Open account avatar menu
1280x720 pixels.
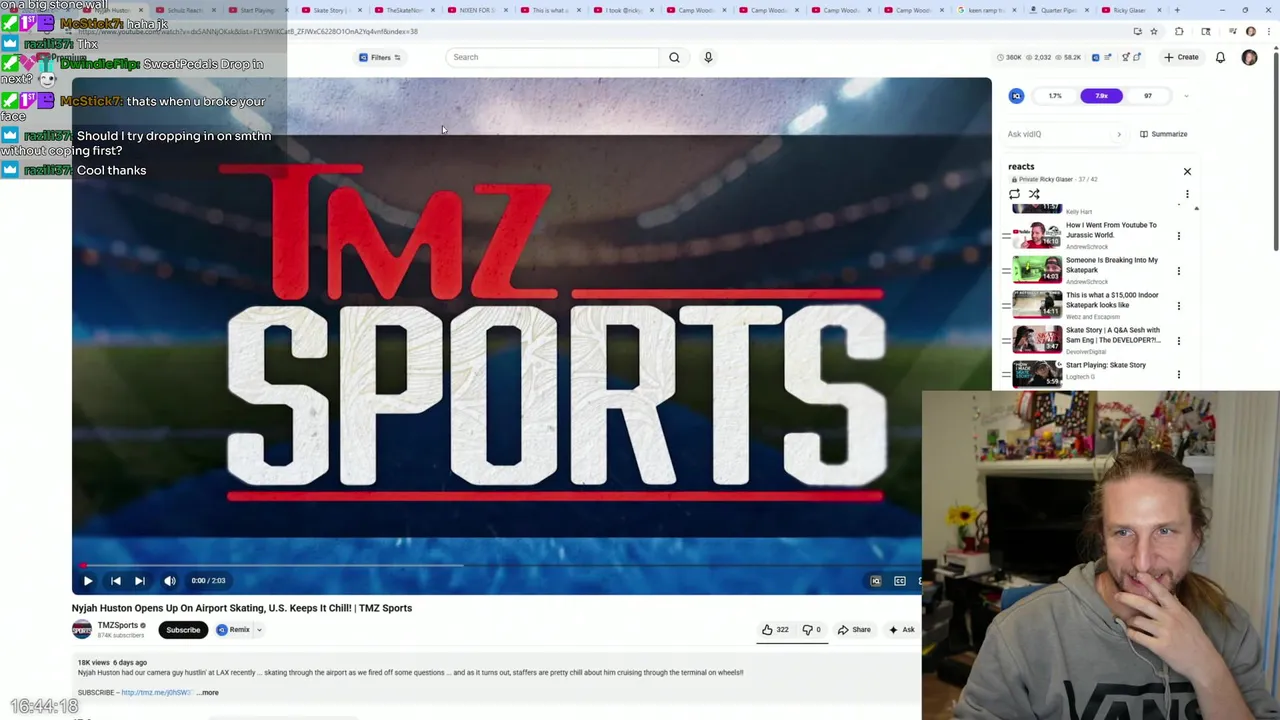coord(1249,57)
